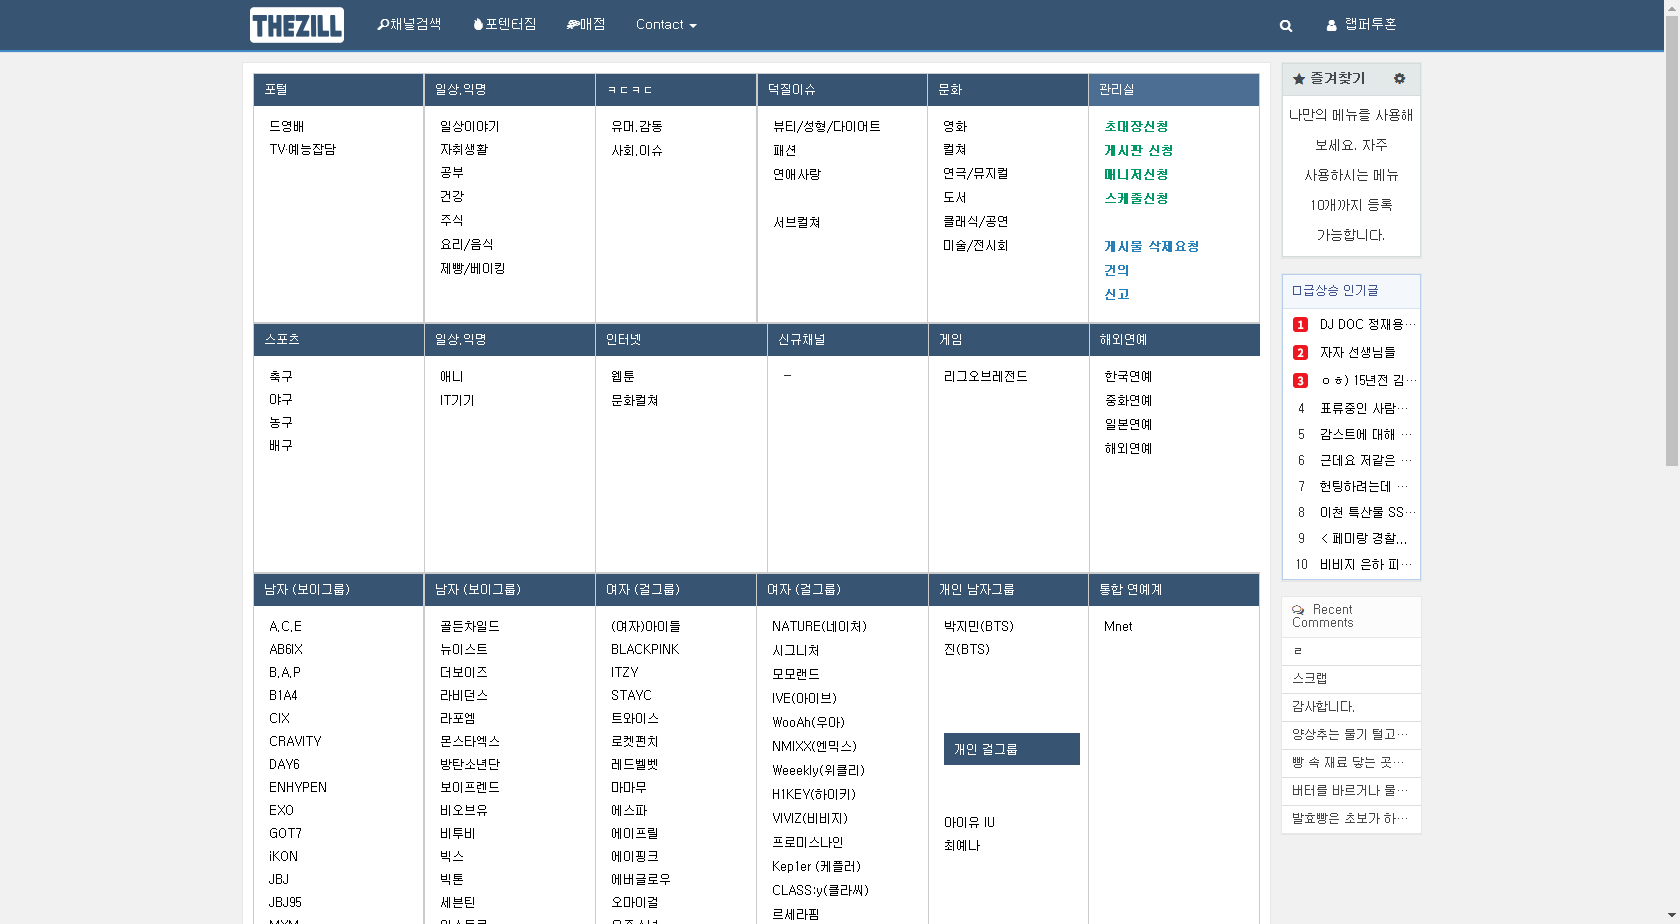Open 포텐터짐 in the navigation bar
Viewport: 1680px width, 924px height.
tap(505, 24)
